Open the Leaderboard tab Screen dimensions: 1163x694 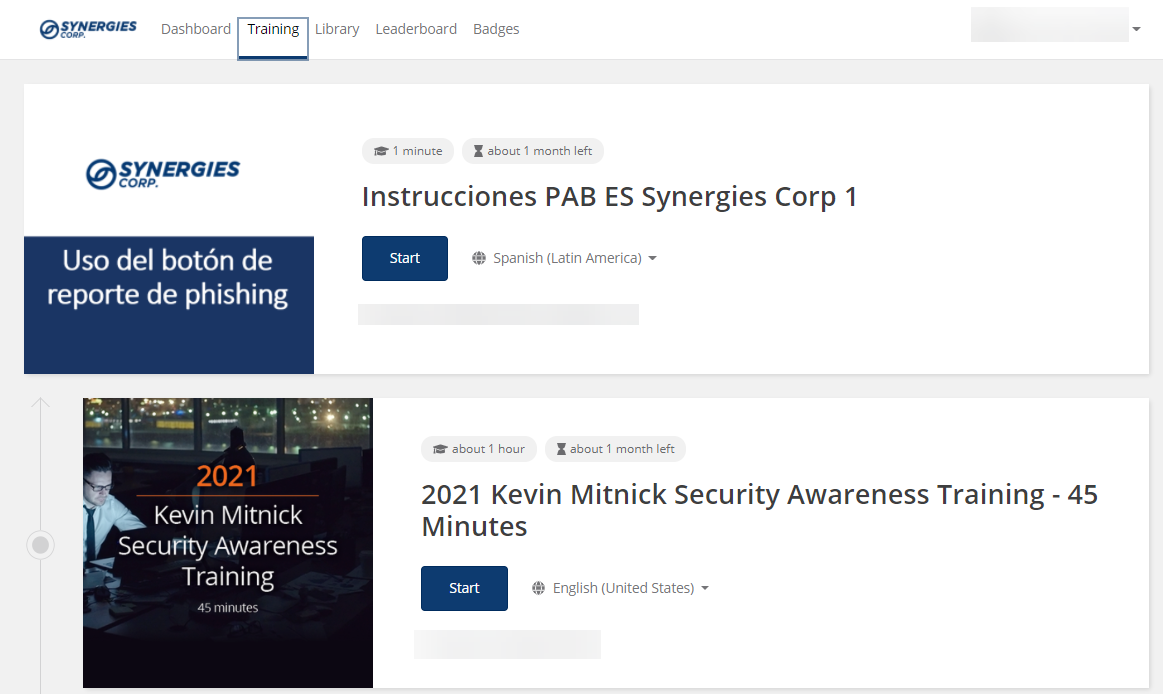point(416,29)
